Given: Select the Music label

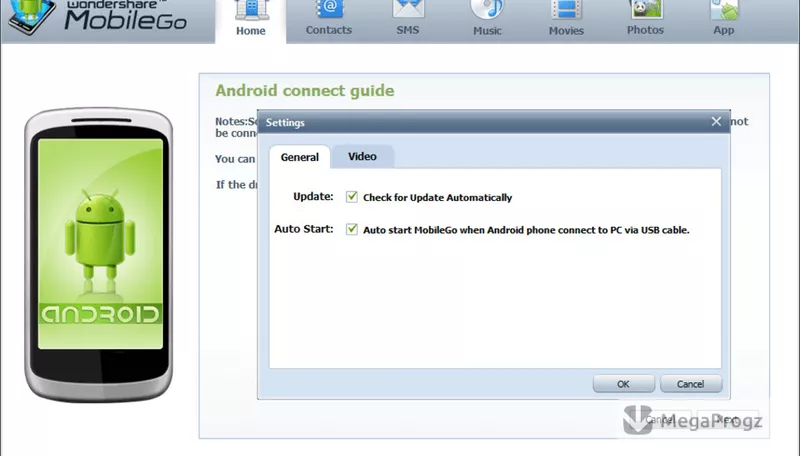Looking at the screenshot, I should [487, 31].
